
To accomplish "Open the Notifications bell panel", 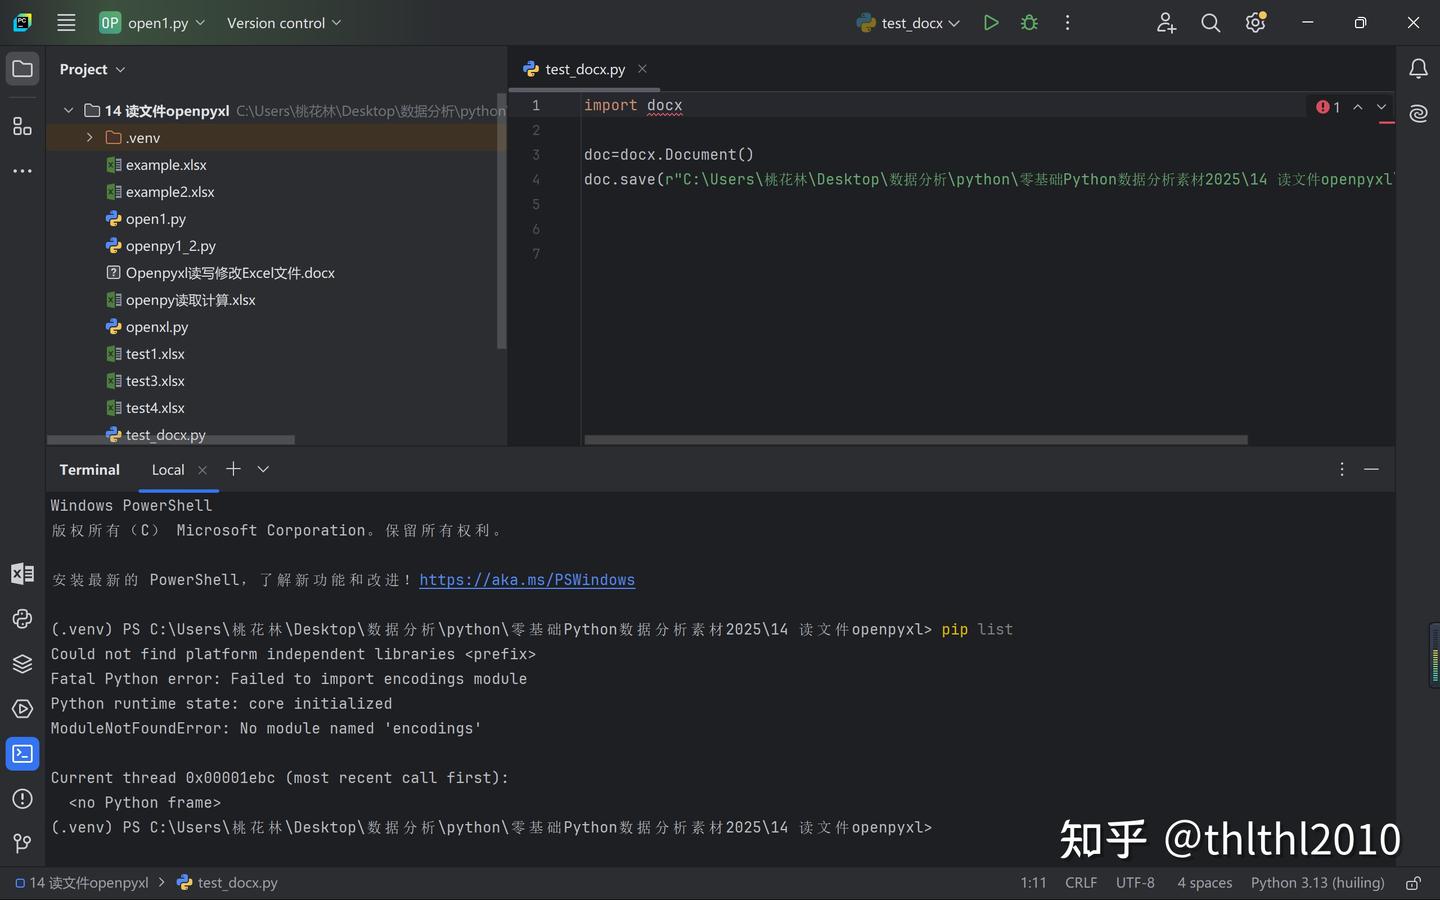I will [1418, 69].
